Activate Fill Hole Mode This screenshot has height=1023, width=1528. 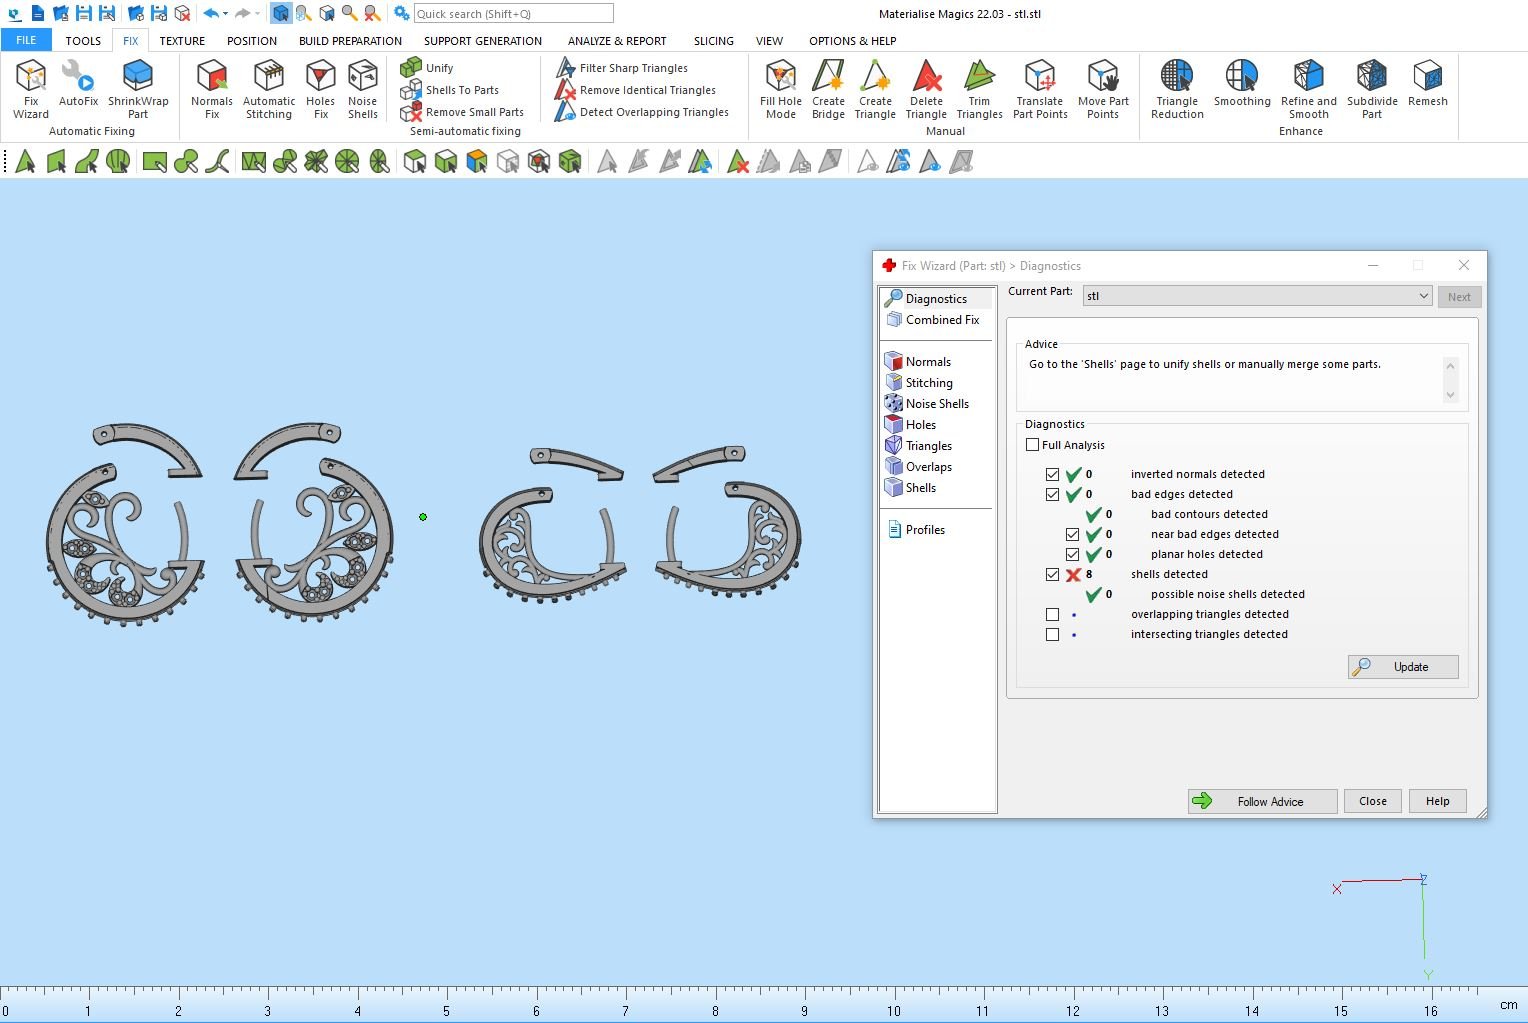point(780,88)
